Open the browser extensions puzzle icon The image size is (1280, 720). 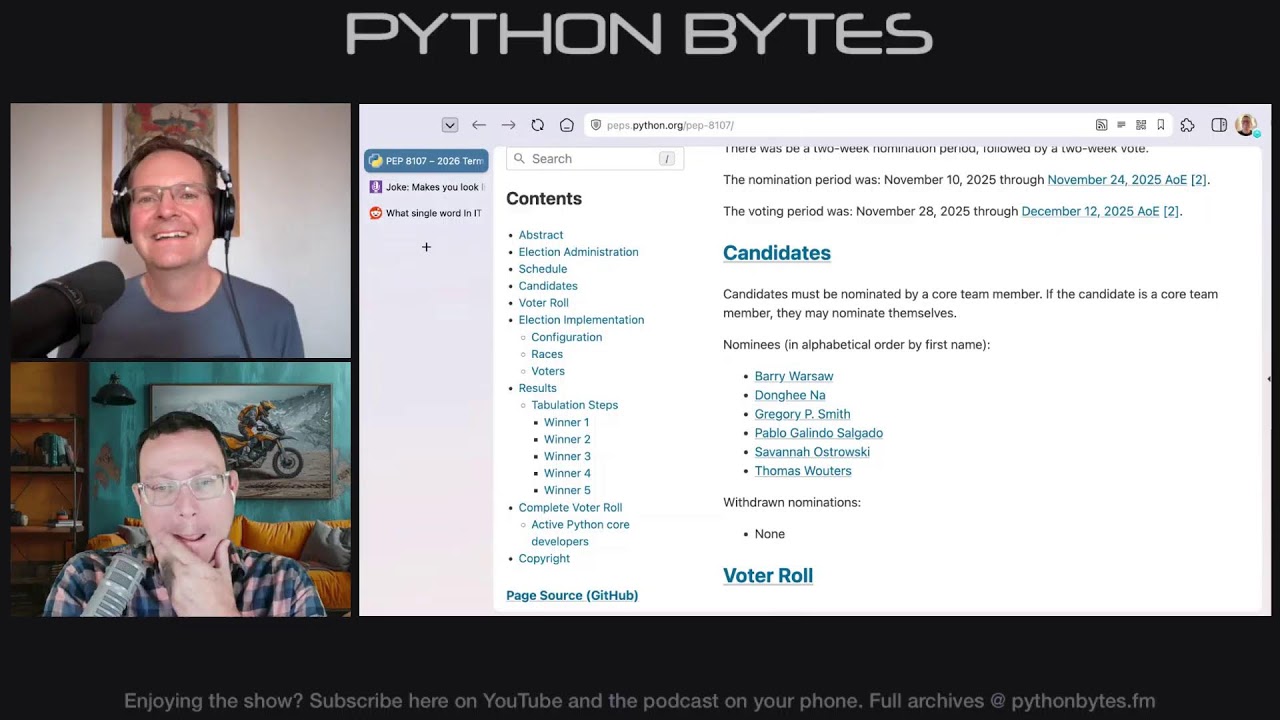coord(1188,125)
